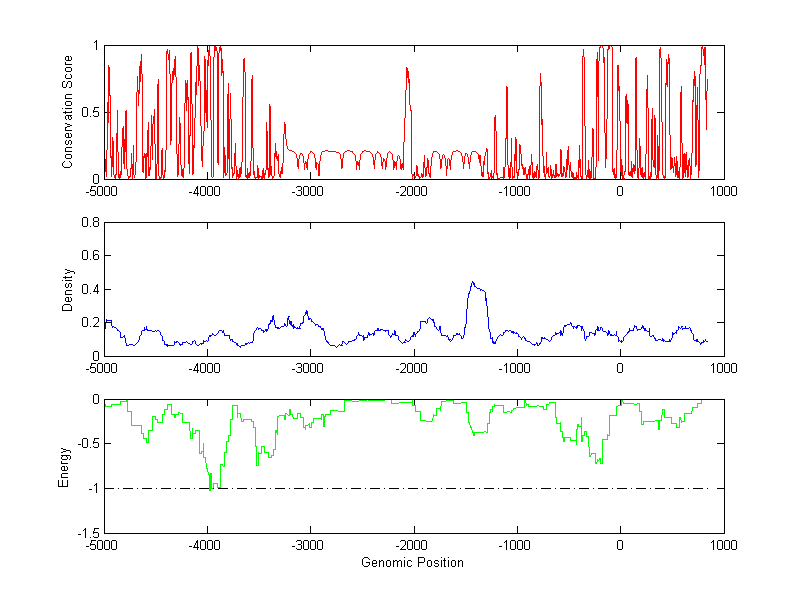
Task: Click the "Density" y-axis label
Action: click(68, 288)
